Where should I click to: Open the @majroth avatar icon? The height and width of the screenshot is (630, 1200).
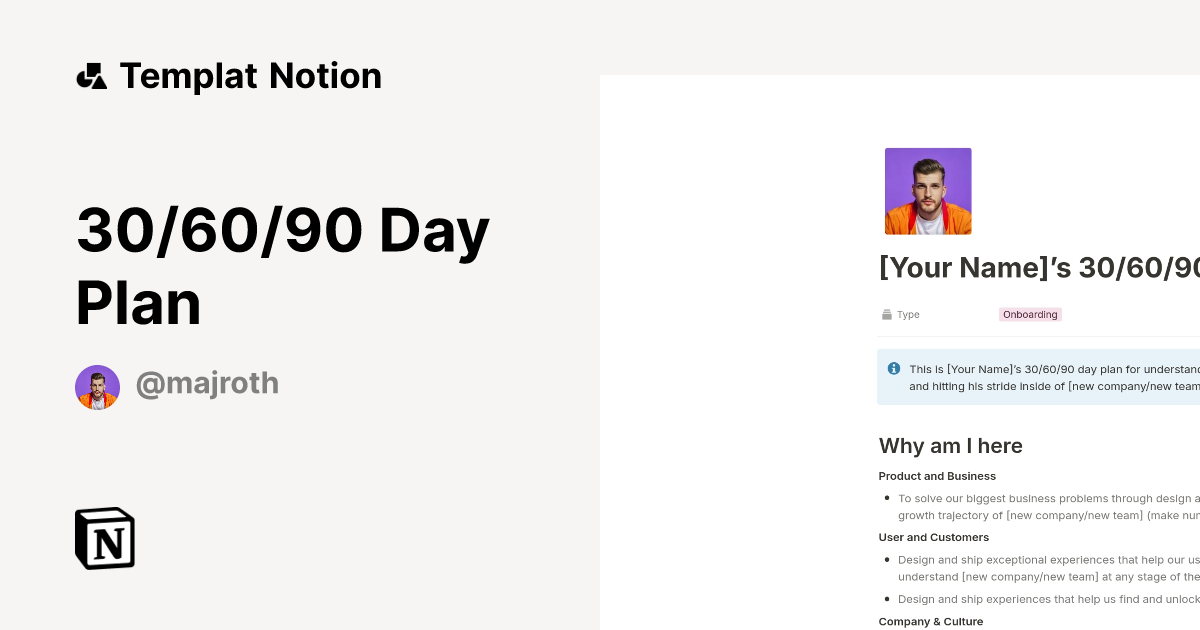(97, 386)
